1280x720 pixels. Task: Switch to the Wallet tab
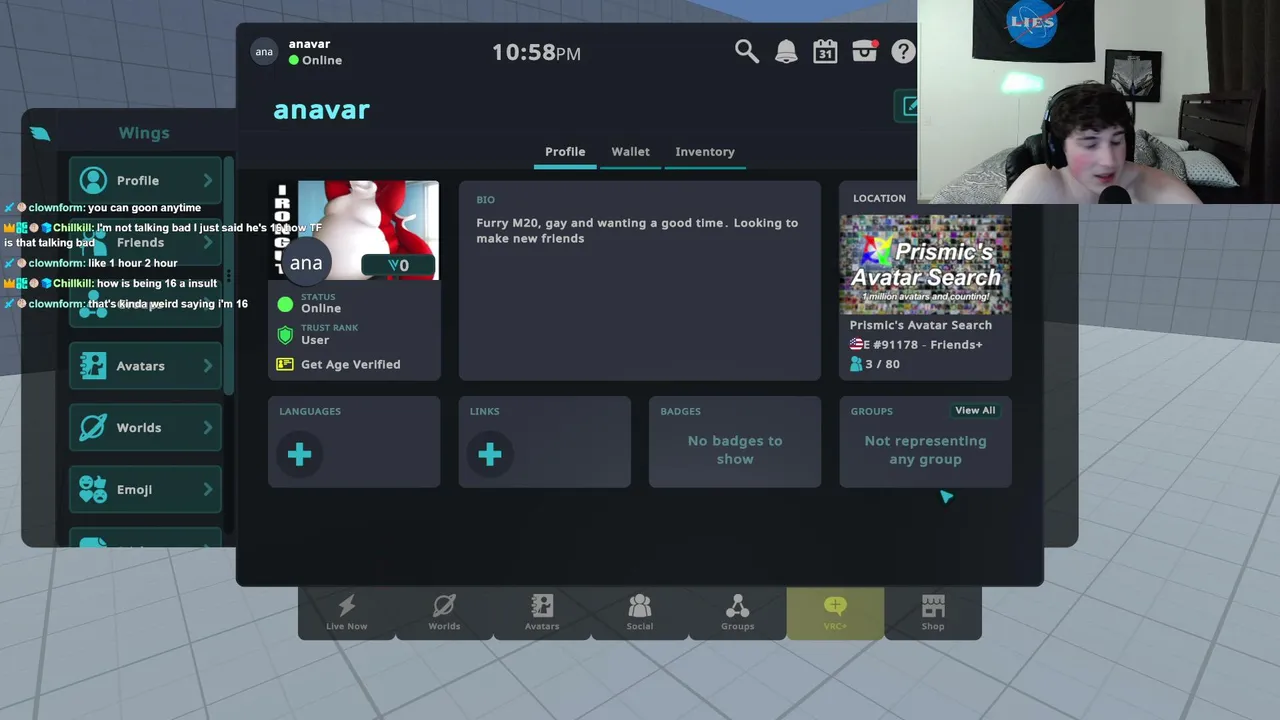coord(630,152)
